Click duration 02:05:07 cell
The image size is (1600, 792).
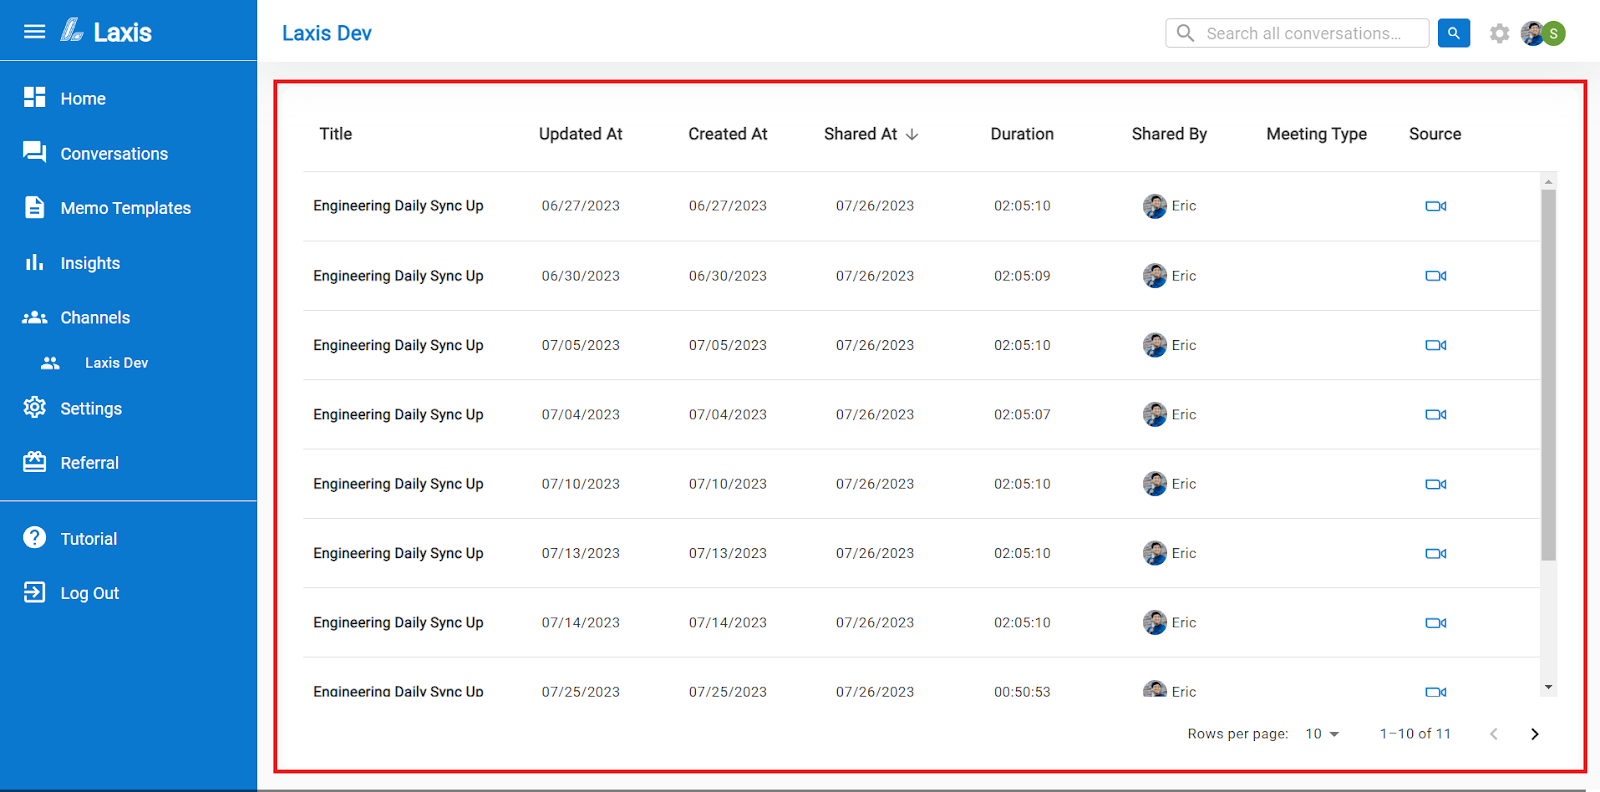click(1021, 414)
